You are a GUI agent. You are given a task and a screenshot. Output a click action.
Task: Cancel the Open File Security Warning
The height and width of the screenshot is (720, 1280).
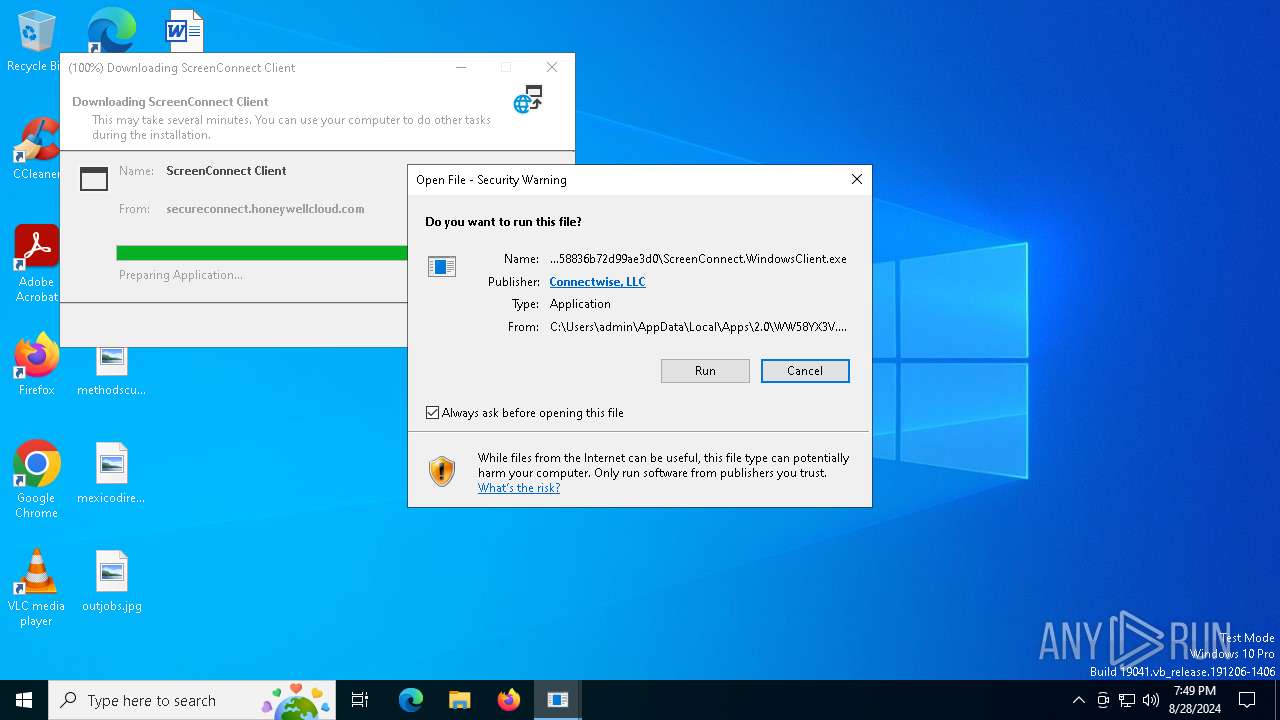tap(805, 371)
